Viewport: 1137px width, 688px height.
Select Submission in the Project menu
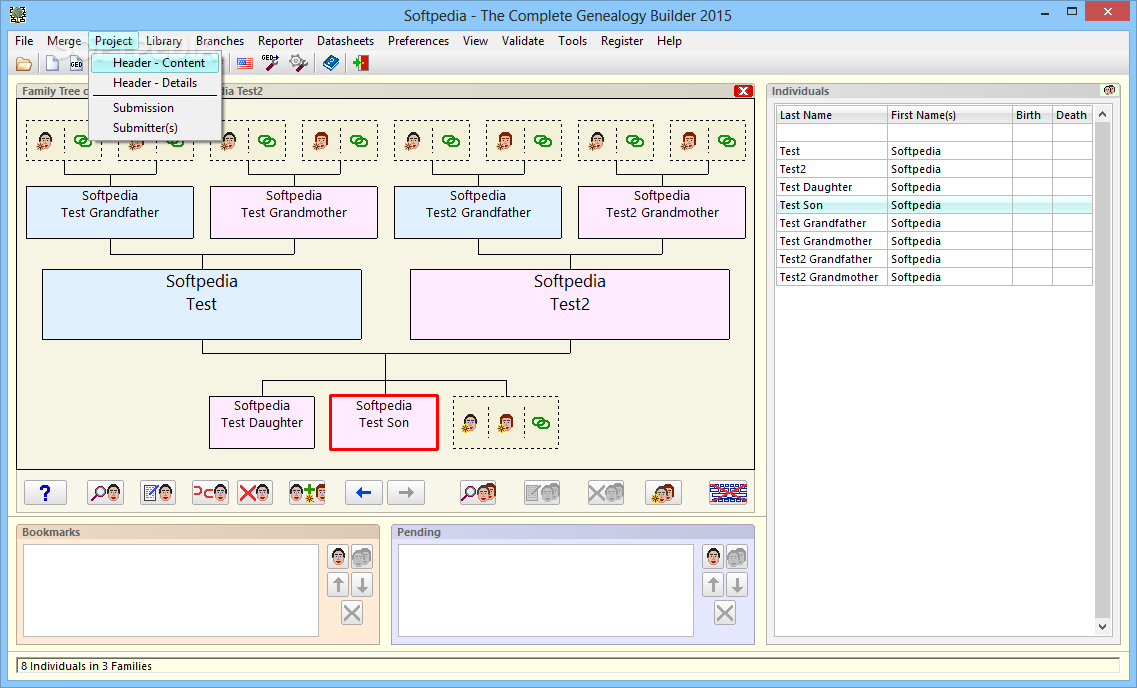[x=144, y=107]
